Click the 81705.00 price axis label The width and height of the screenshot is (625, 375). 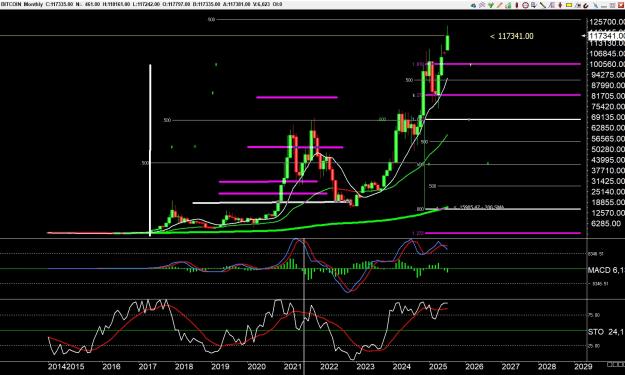point(607,96)
